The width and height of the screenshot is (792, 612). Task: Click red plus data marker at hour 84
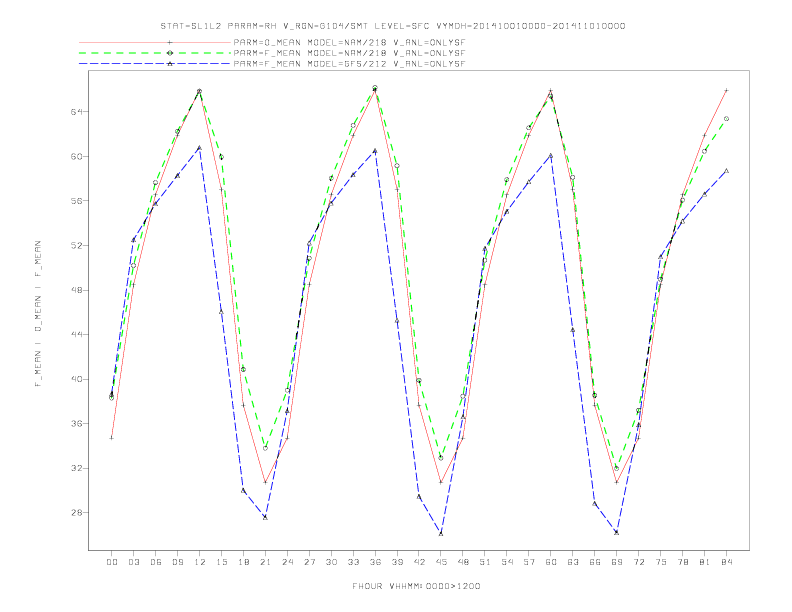pos(726,90)
